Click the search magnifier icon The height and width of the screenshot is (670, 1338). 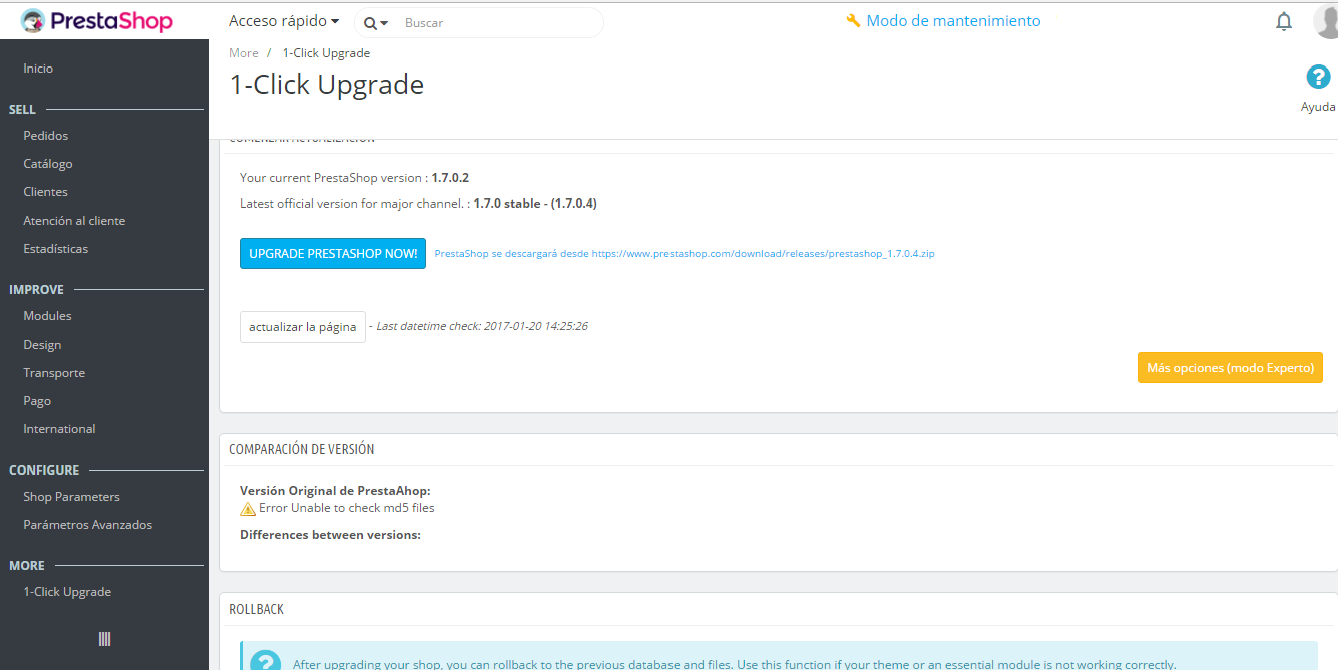(x=371, y=23)
